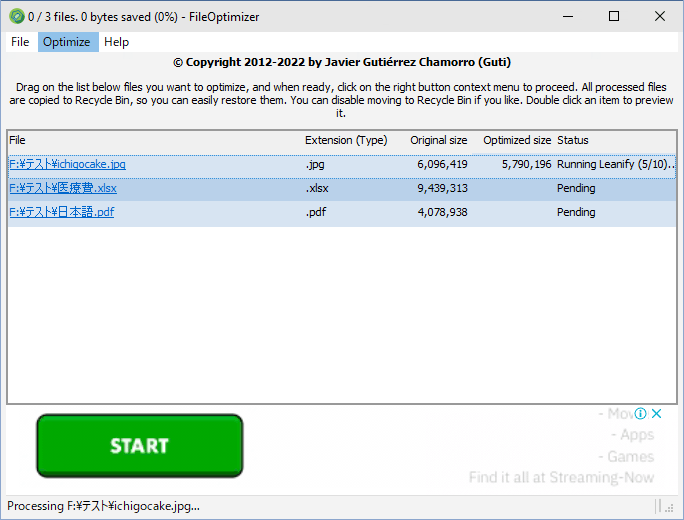Minimize the FileOptimizer window
The height and width of the screenshot is (520, 684).
(568, 17)
